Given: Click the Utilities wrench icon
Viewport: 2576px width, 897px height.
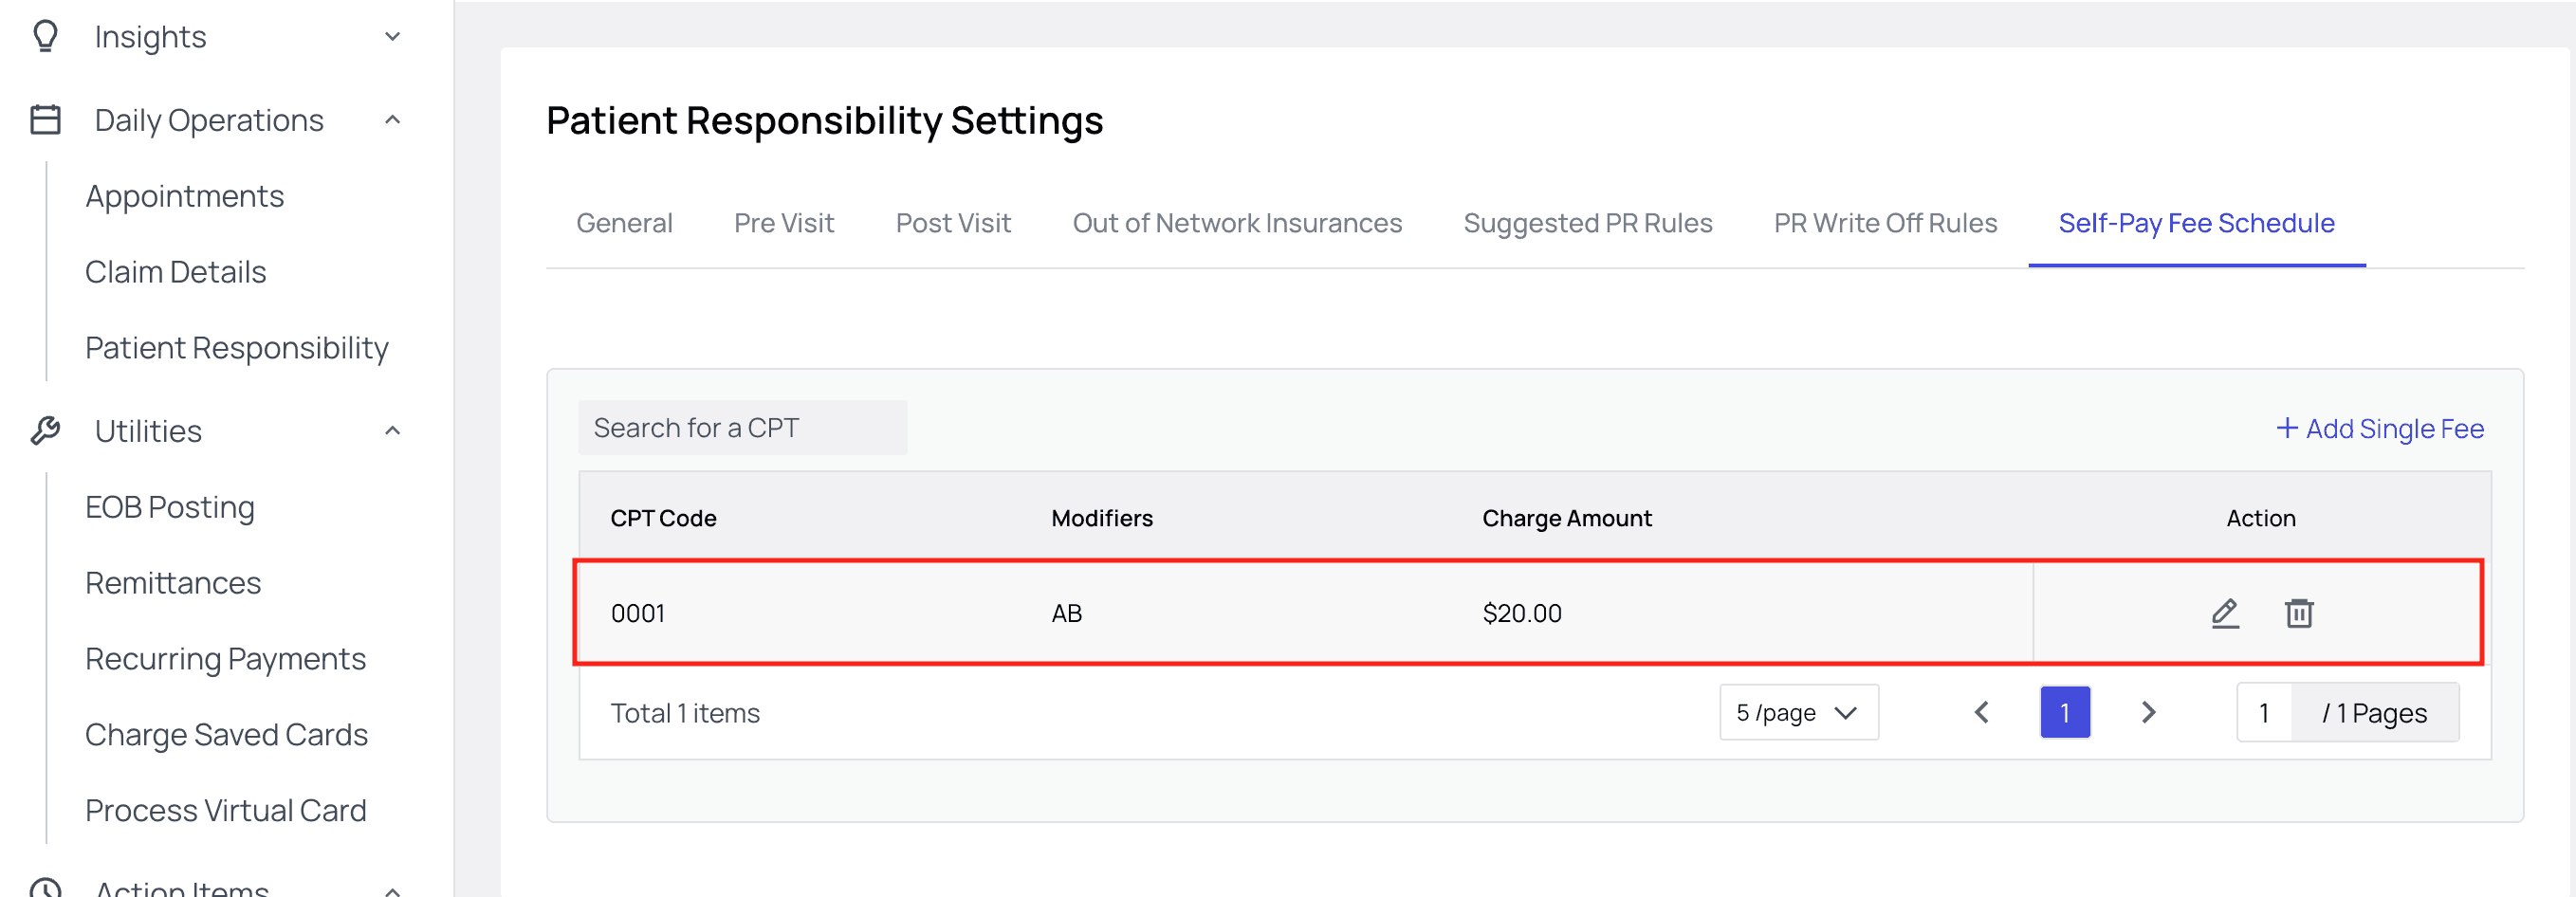Looking at the screenshot, I should coord(45,431).
